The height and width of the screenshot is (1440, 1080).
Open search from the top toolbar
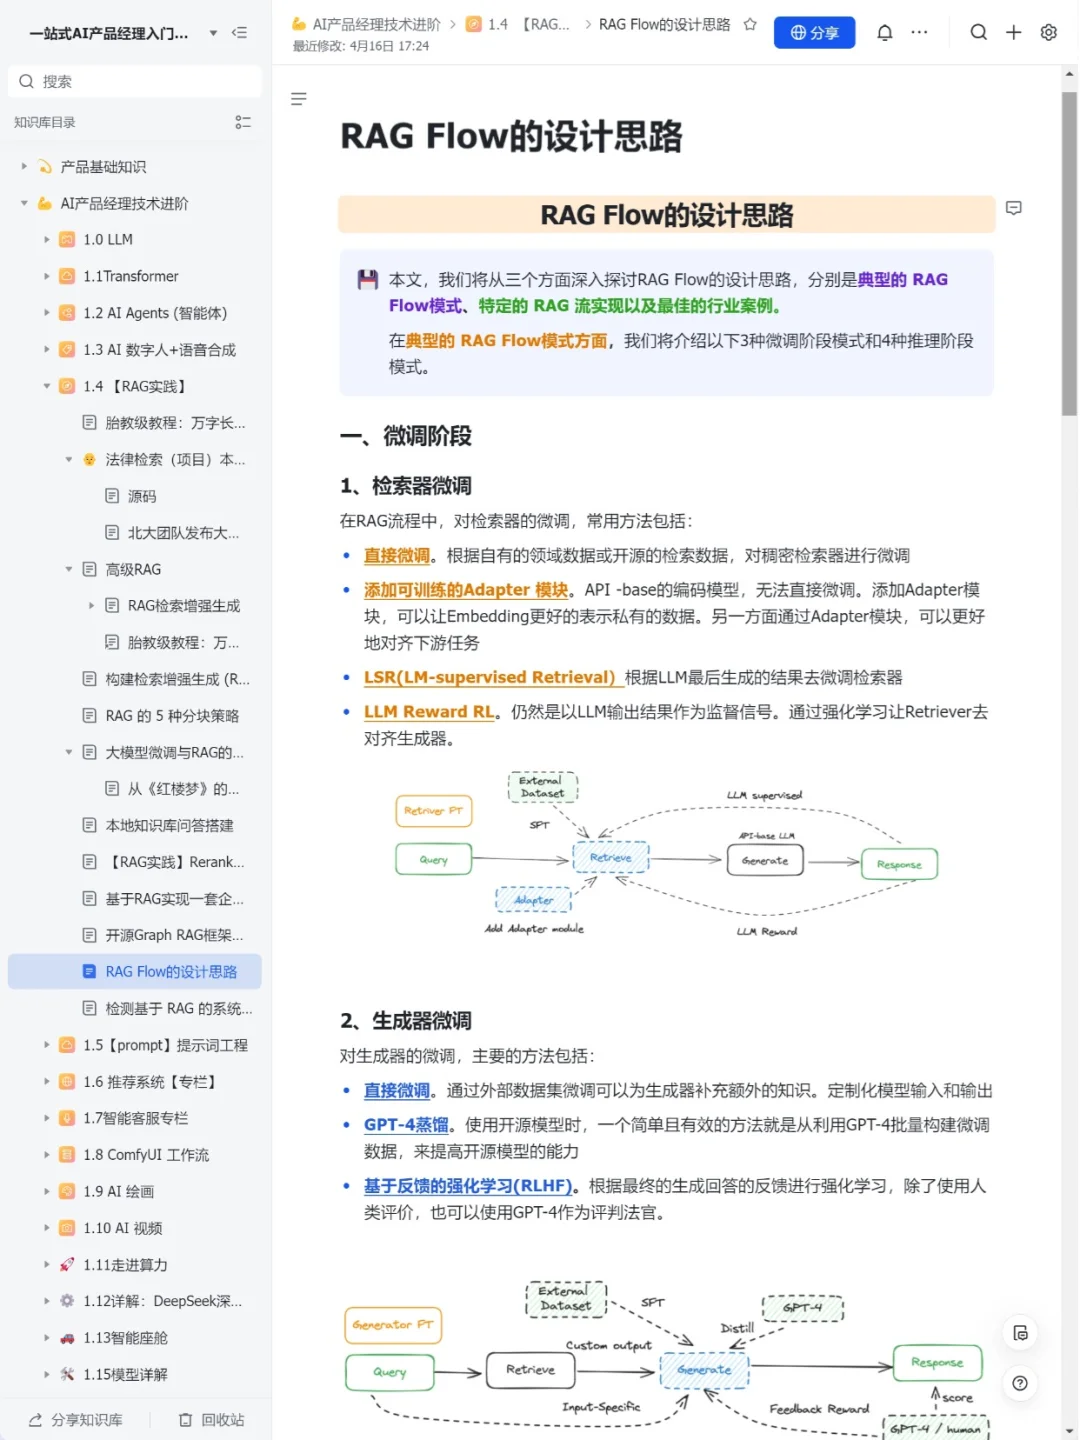pos(978,32)
